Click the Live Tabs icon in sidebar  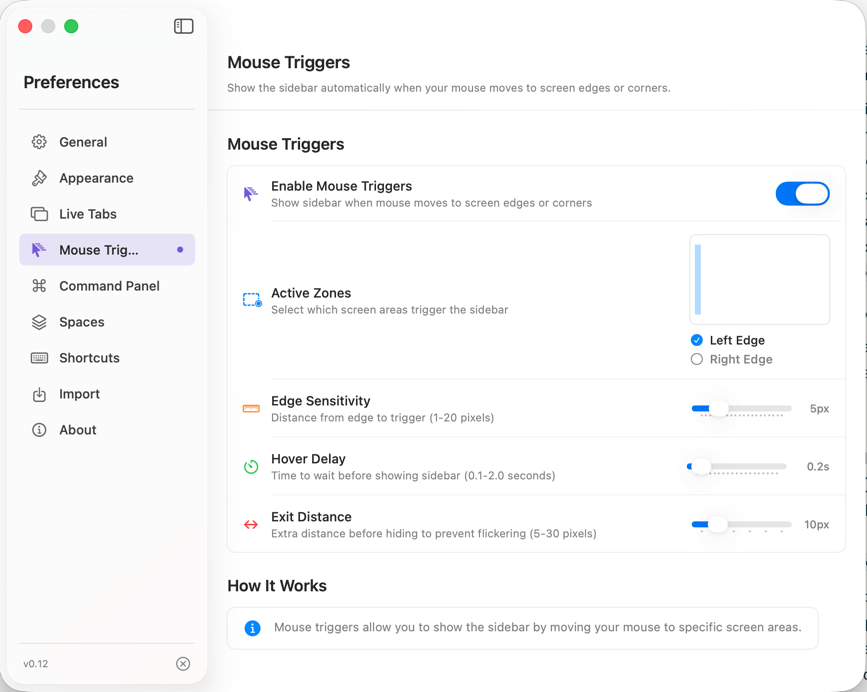[x=38, y=214]
